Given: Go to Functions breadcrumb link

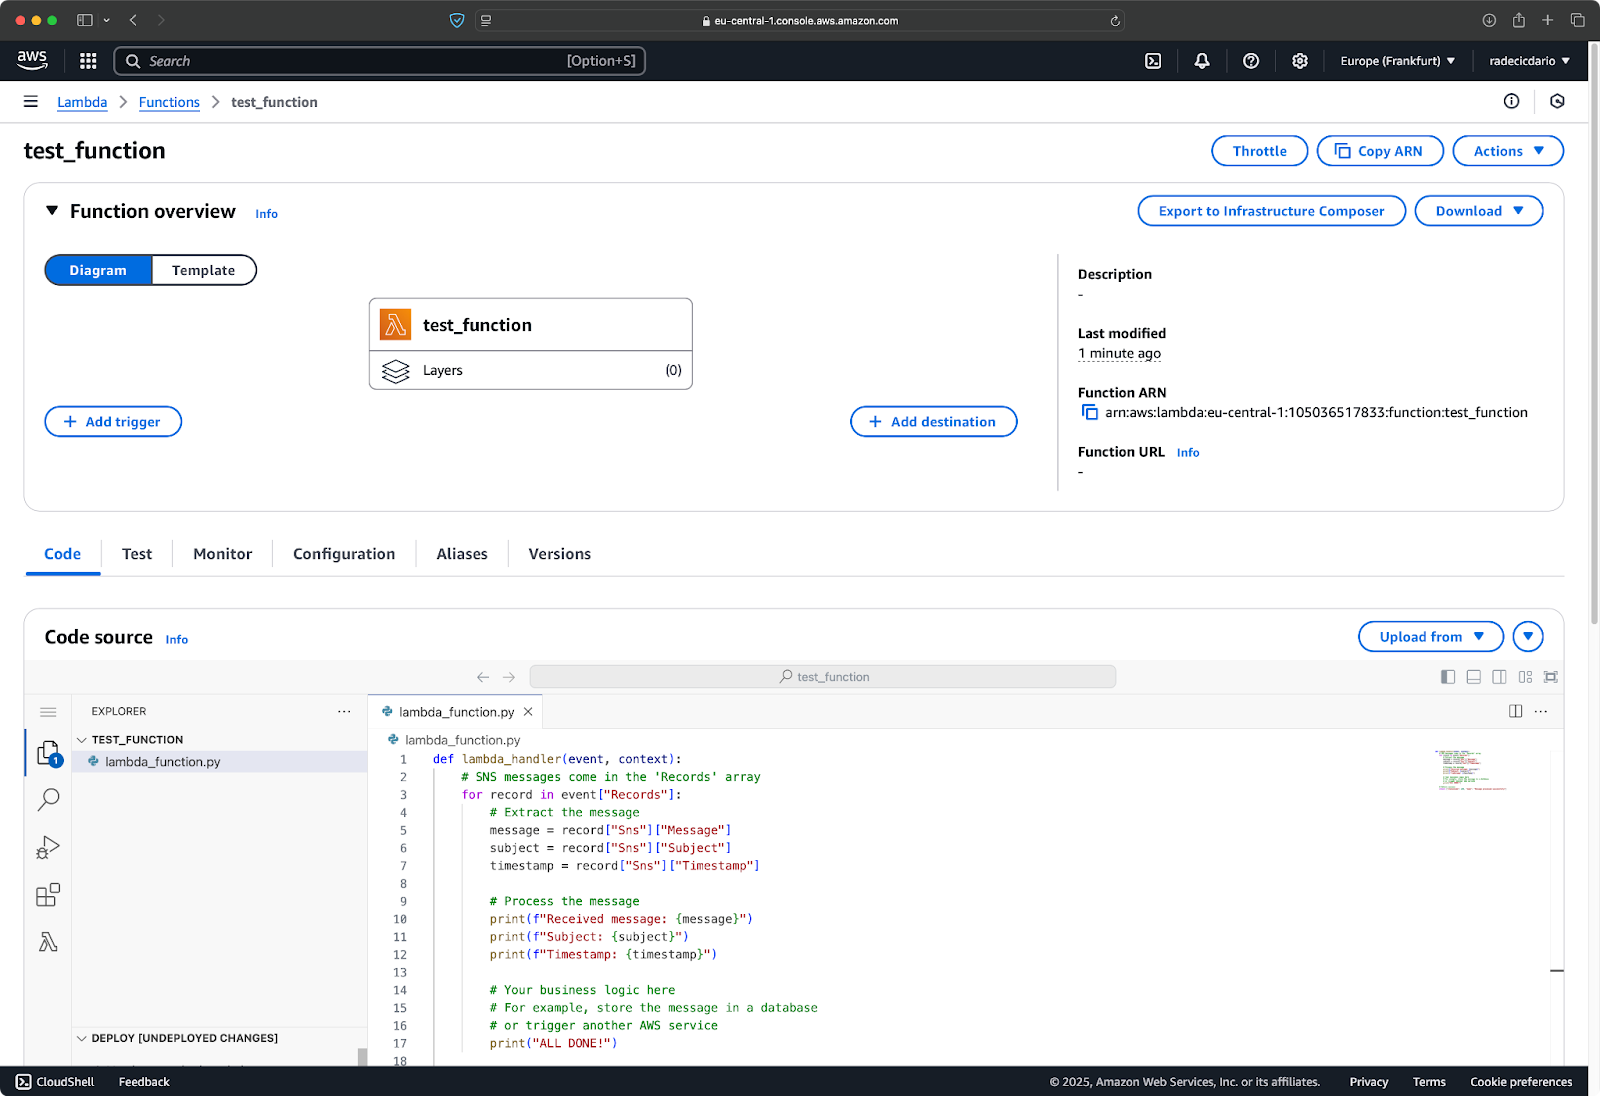Looking at the screenshot, I should (169, 102).
